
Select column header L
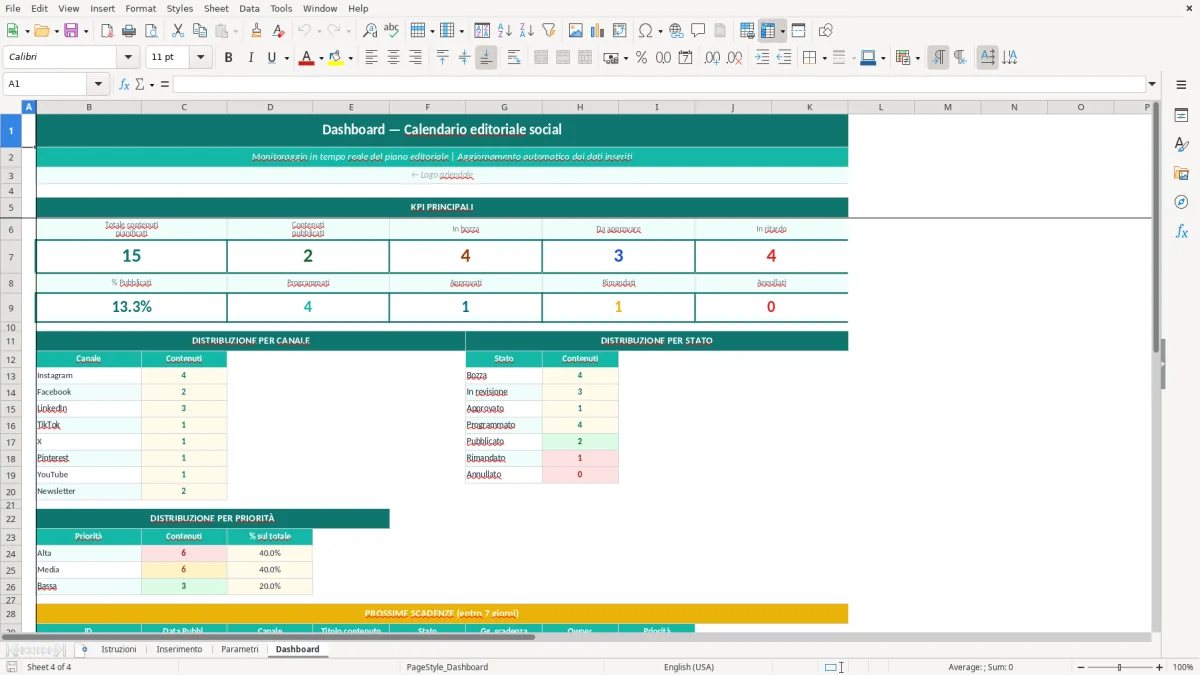point(881,107)
